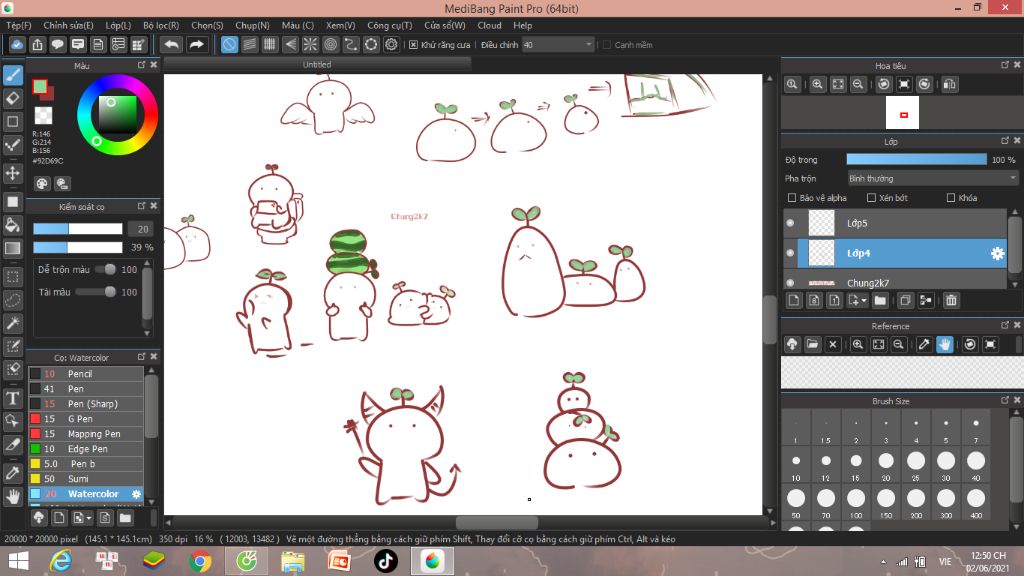This screenshot has width=1024, height=576.
Task: Select the Sumi brush
Action: (86, 479)
